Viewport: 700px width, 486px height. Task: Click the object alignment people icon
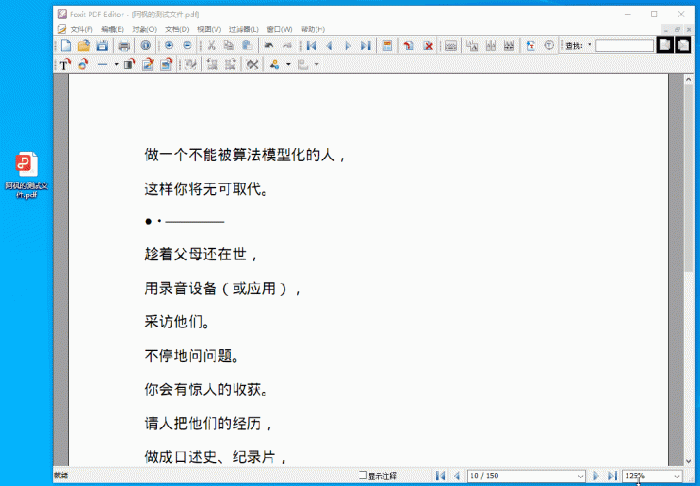point(275,65)
